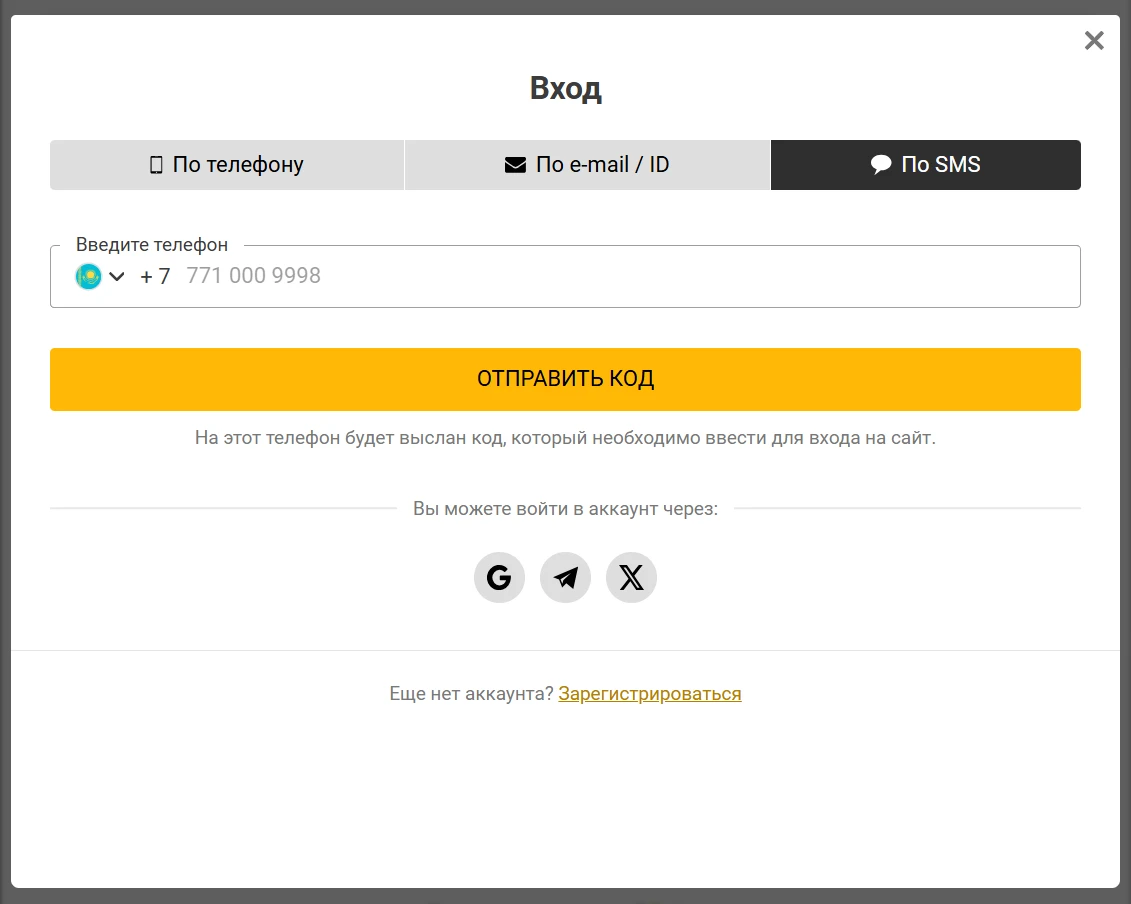This screenshot has height=904, width=1131.
Task: Expand the country code chevron
Action: [x=117, y=276]
